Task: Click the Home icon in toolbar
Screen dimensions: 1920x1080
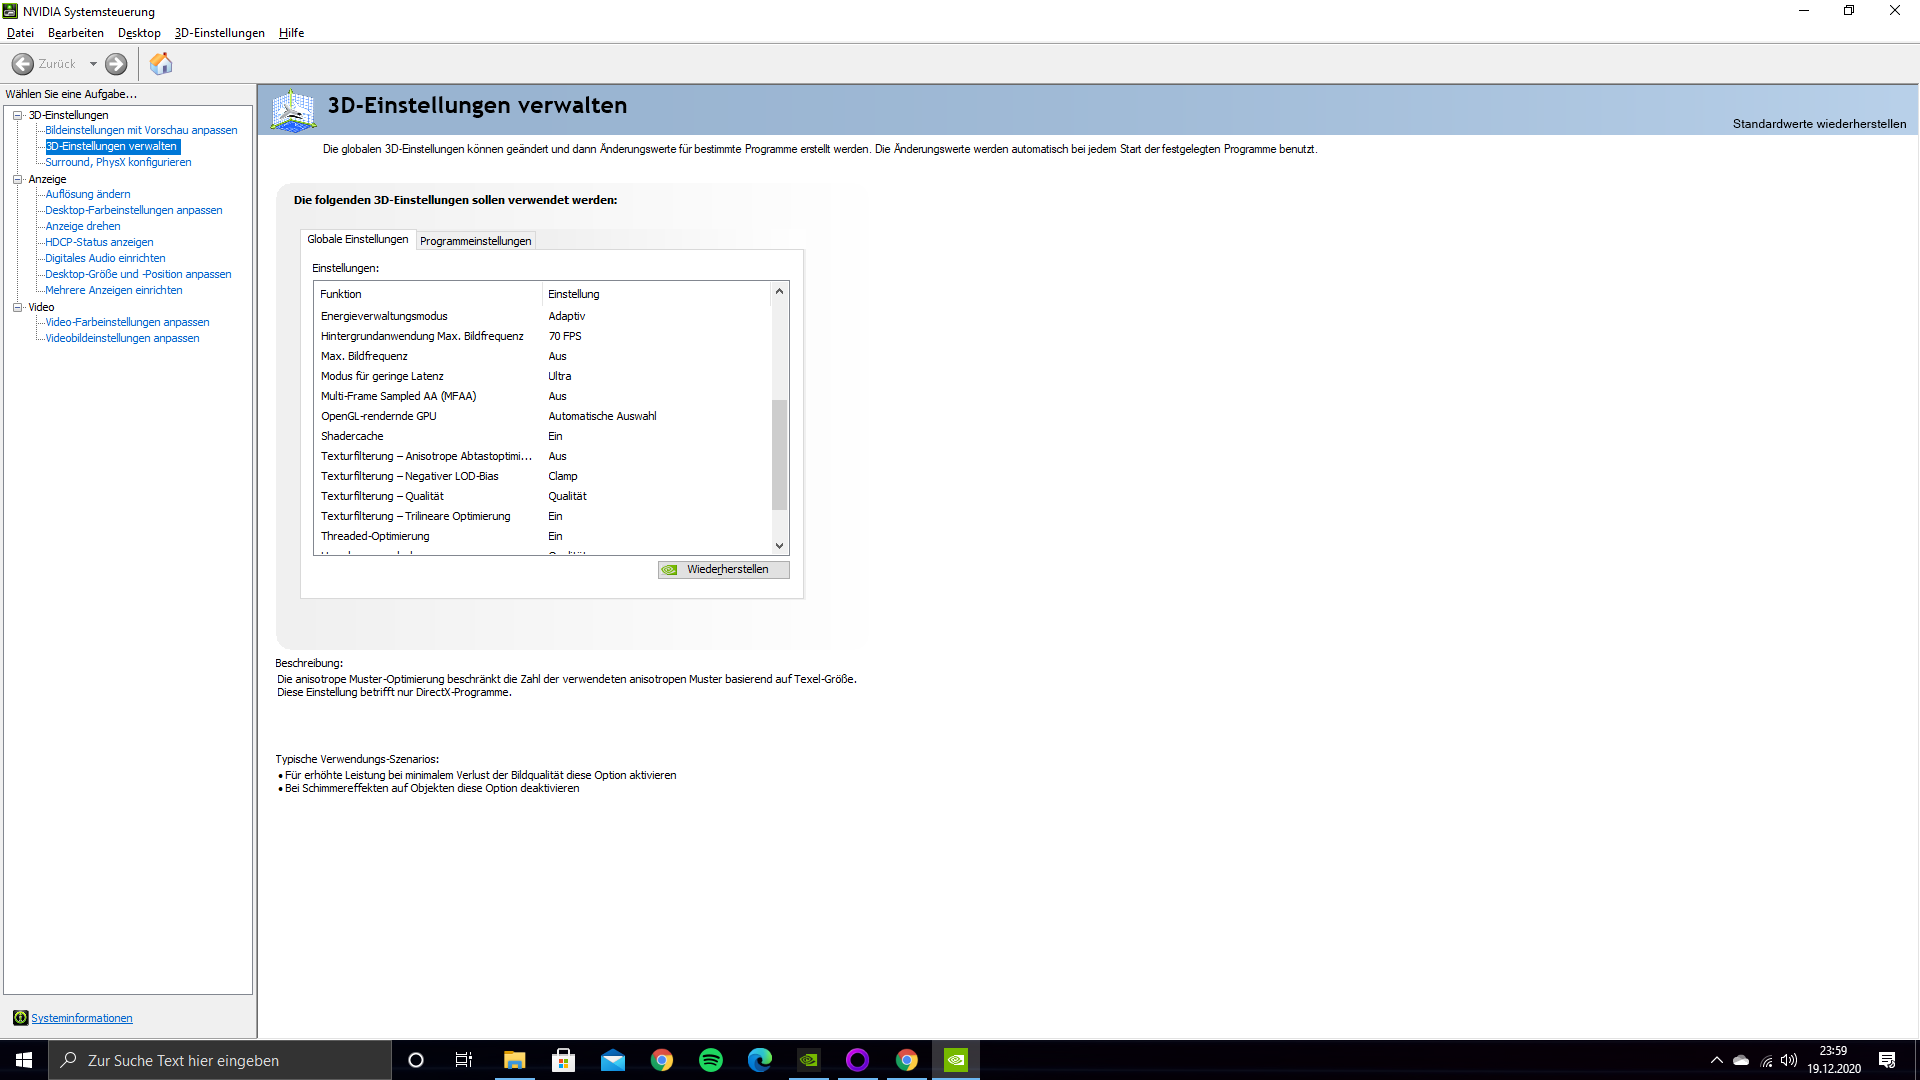Action: 161,64
